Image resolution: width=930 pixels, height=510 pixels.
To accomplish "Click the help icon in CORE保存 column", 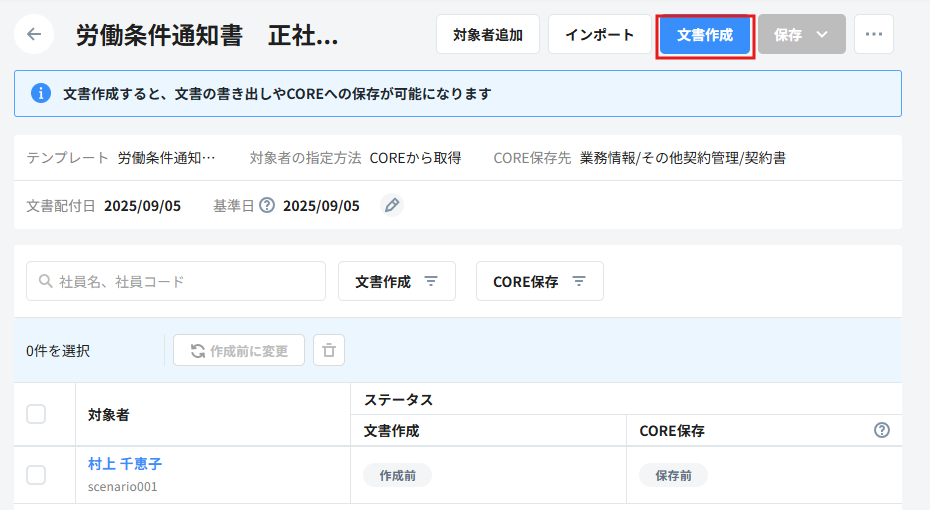I will coord(881,430).
